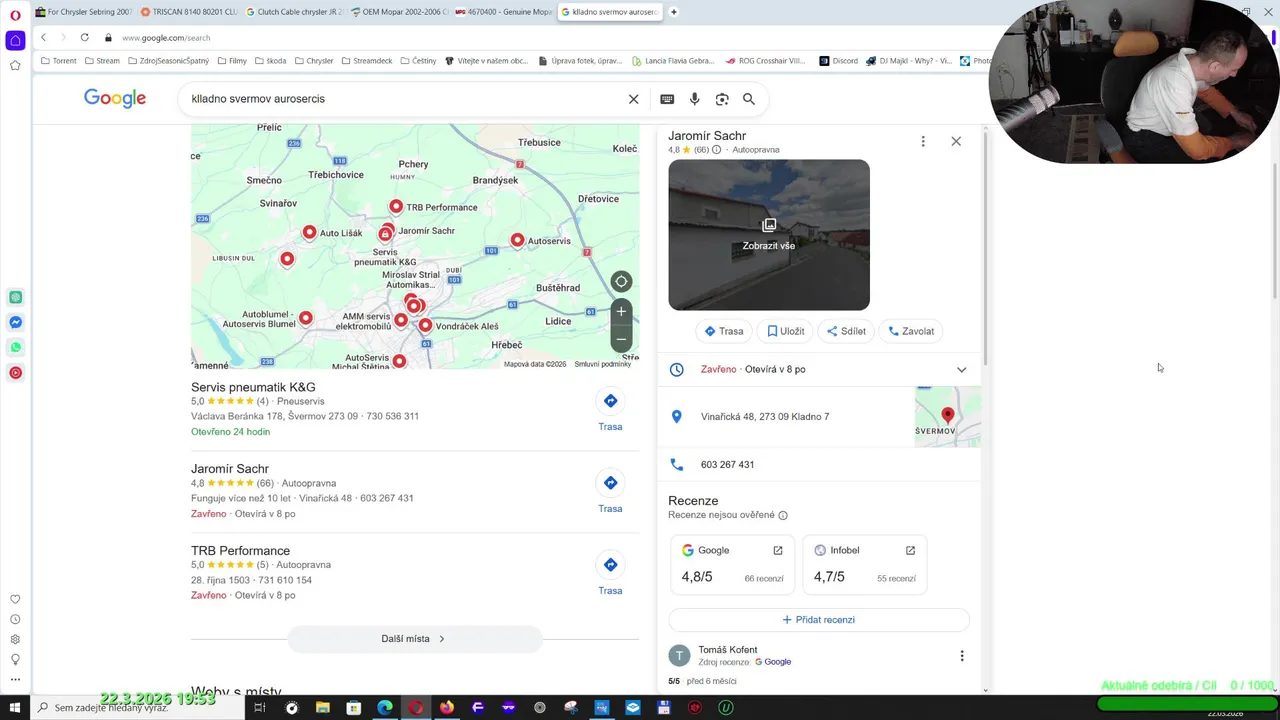Open Microsoft Edge from the taskbar
The height and width of the screenshot is (720, 1280).
click(x=385, y=707)
